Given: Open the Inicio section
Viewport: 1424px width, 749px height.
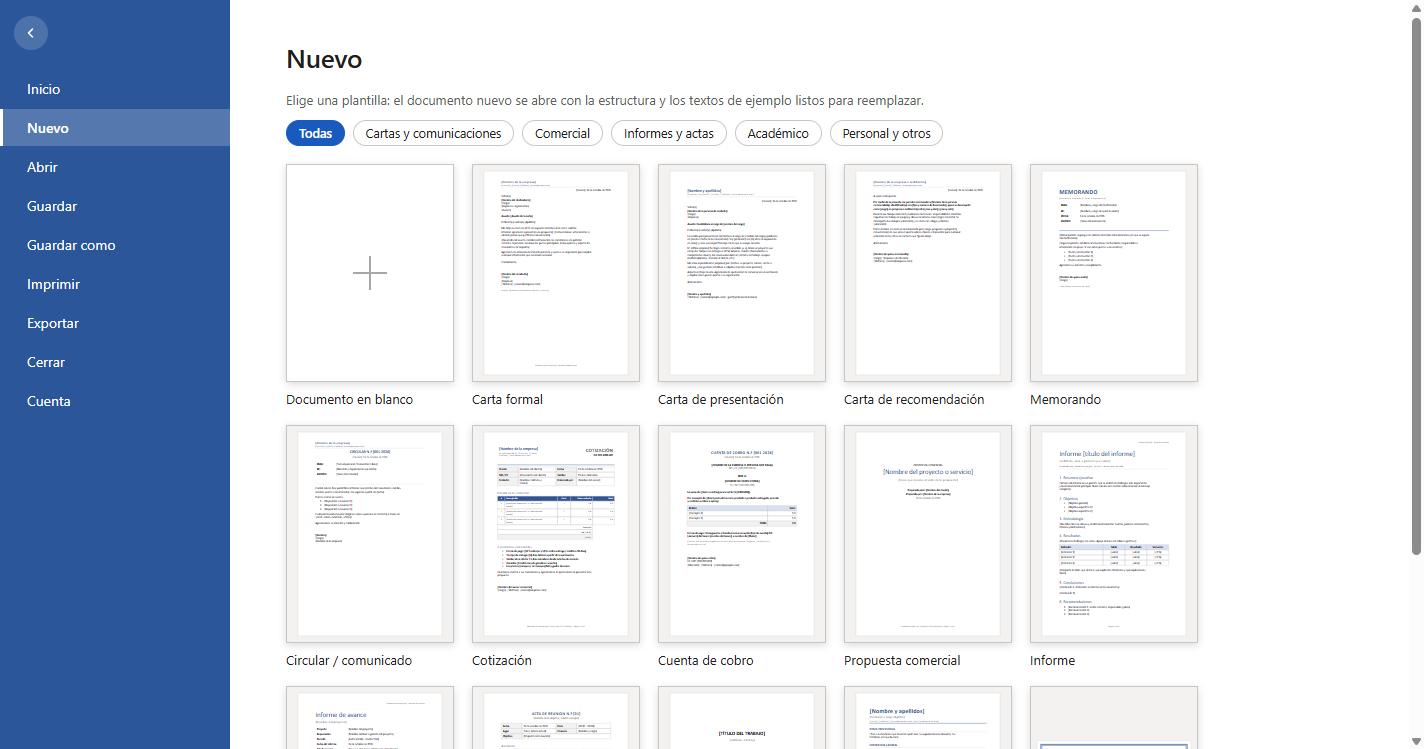Looking at the screenshot, I should tap(115, 89).
